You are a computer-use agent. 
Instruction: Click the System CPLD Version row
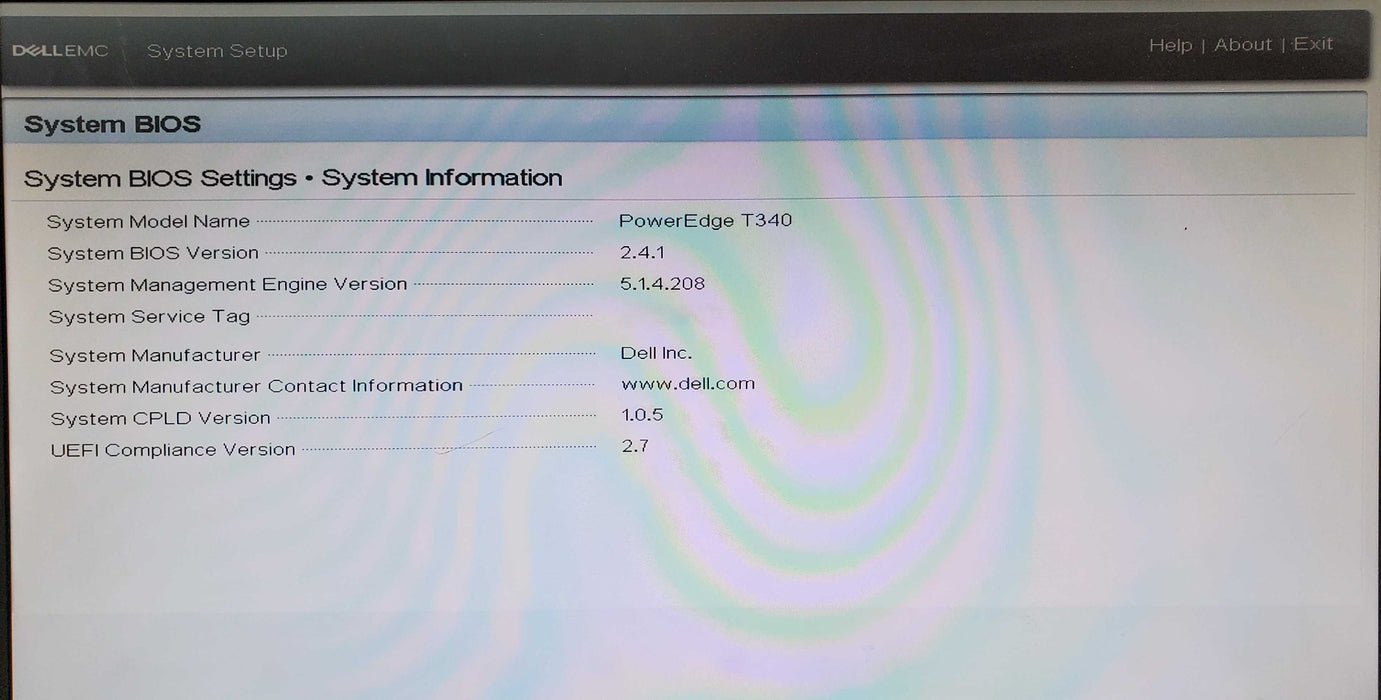click(x=159, y=417)
